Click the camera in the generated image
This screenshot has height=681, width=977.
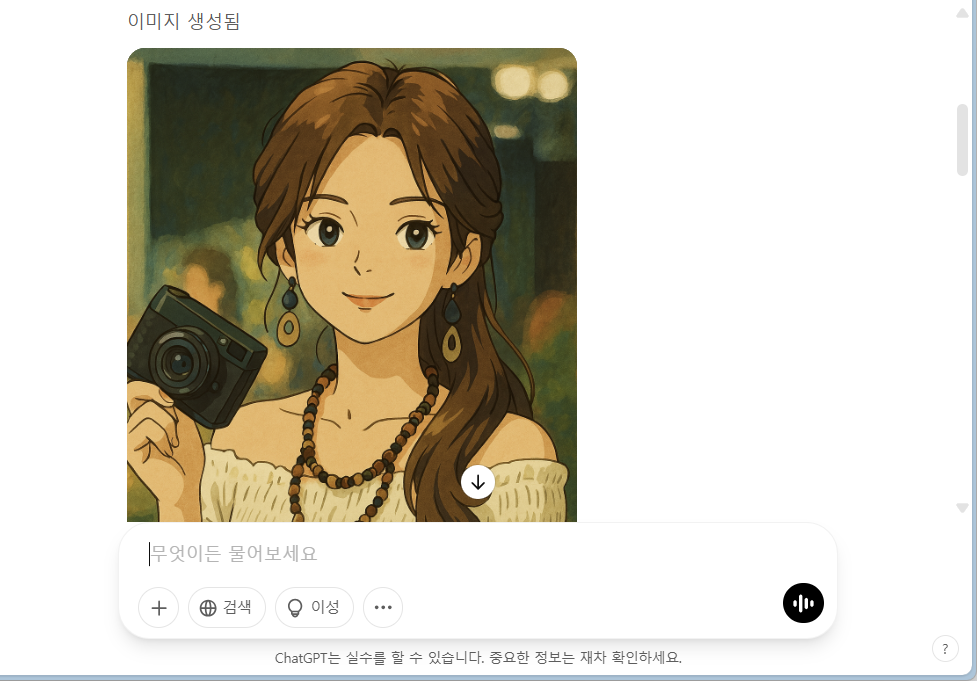(x=196, y=356)
